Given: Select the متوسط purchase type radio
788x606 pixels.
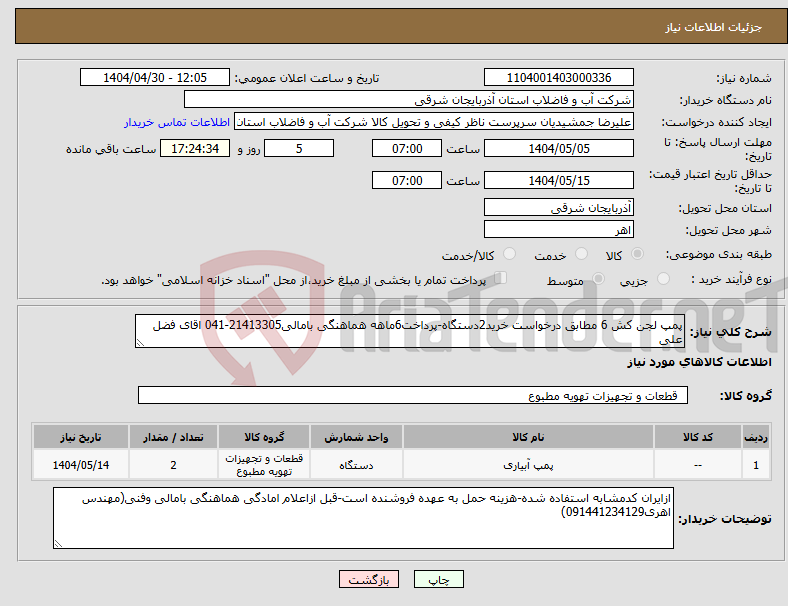Looking at the screenshot, I should (x=598, y=279).
